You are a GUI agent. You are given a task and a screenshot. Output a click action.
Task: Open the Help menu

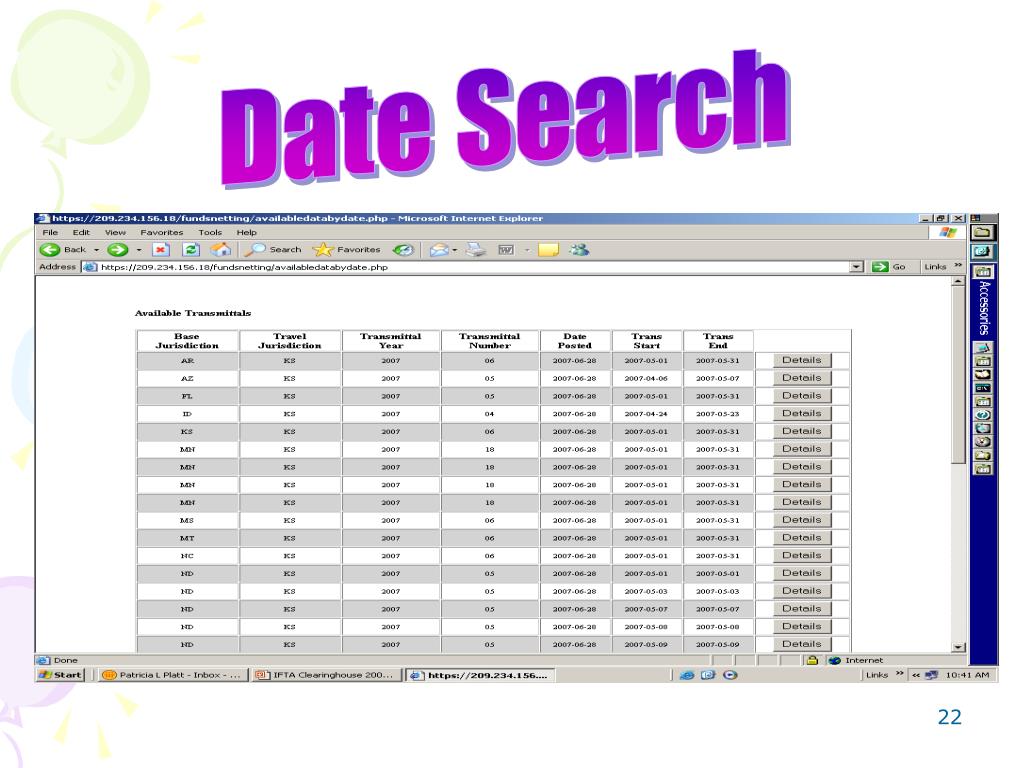pos(246,232)
